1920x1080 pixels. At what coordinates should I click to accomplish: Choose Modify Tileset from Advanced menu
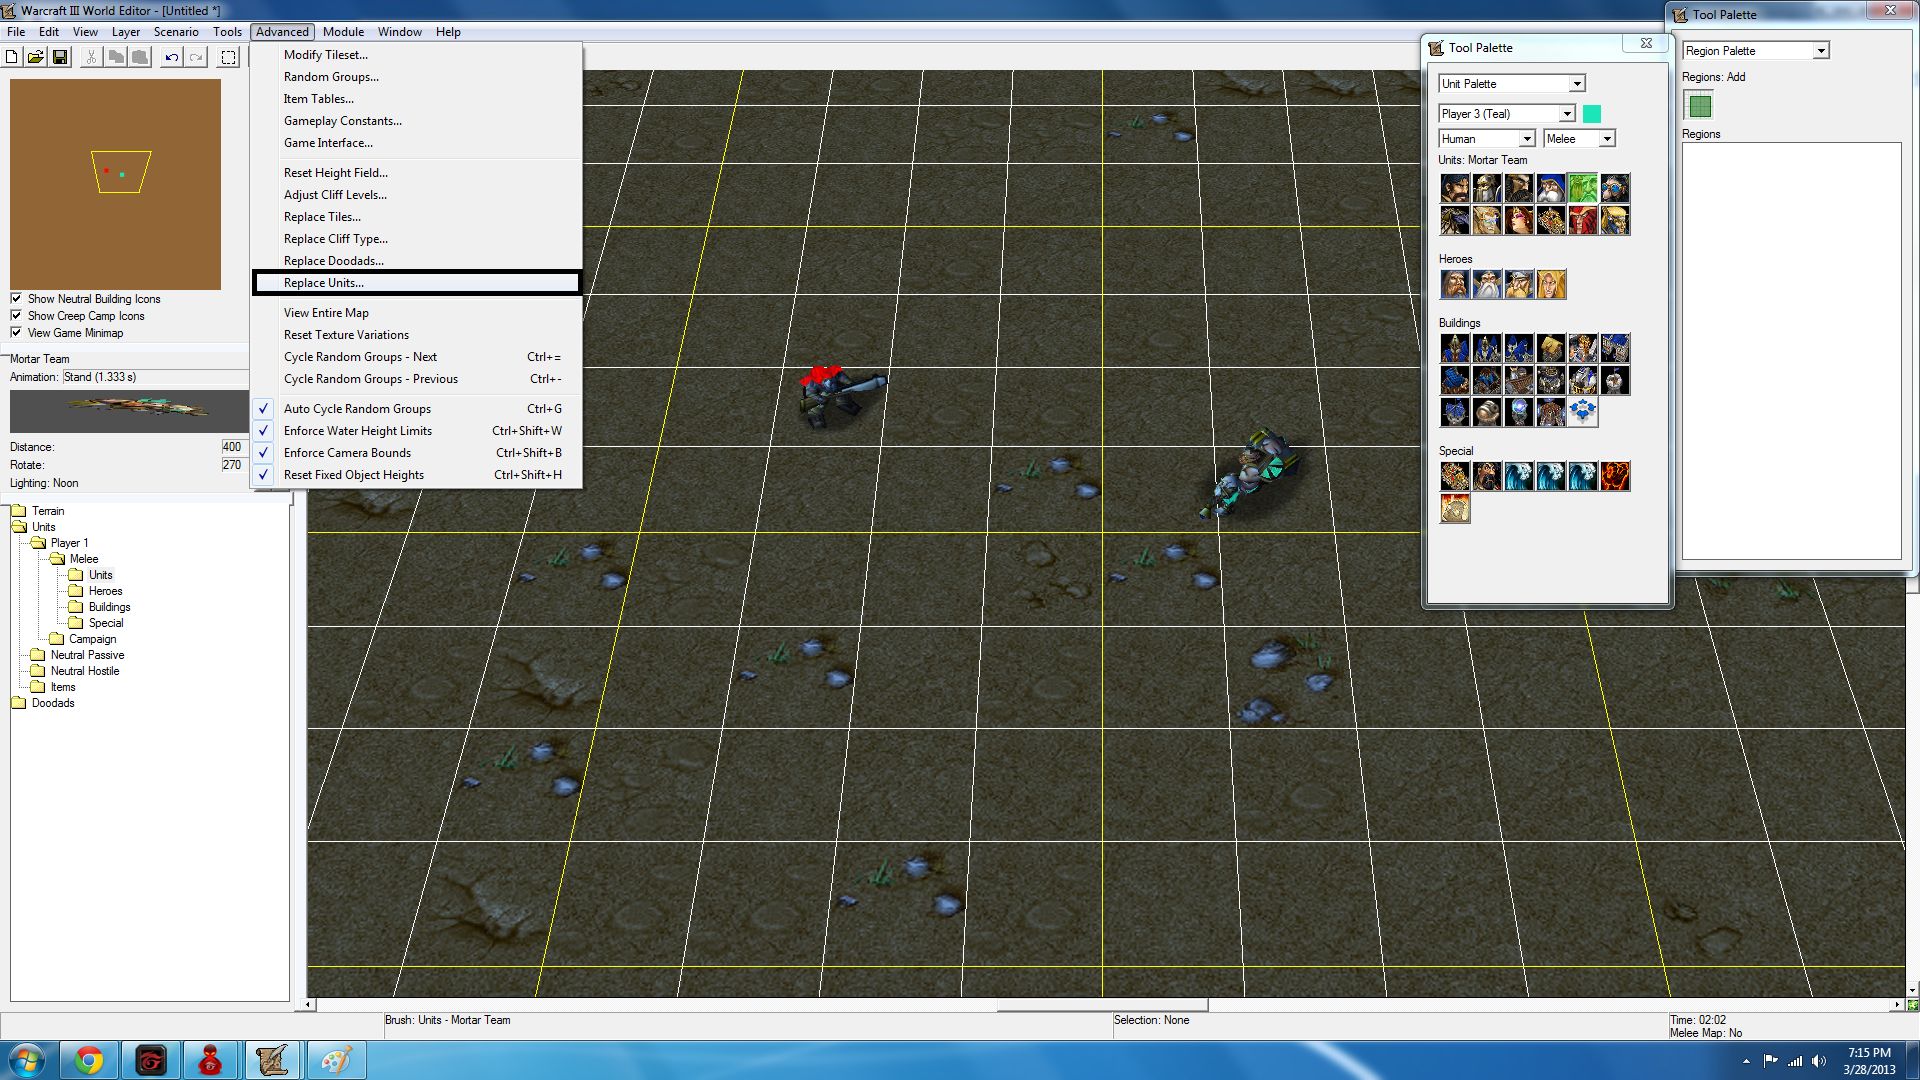[417, 55]
